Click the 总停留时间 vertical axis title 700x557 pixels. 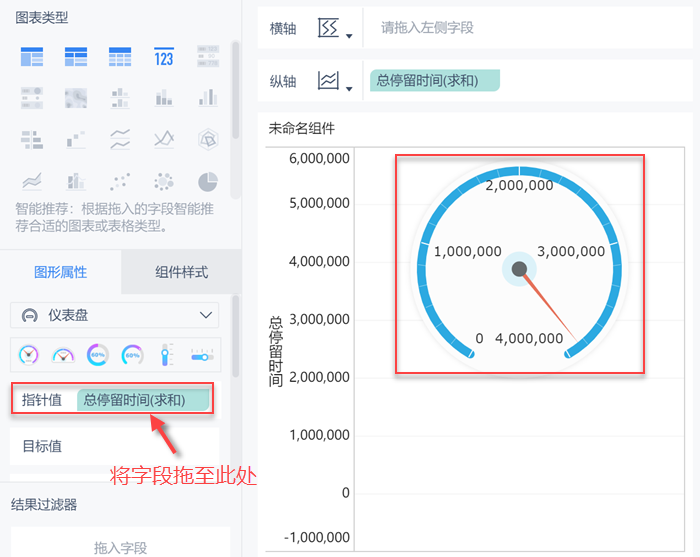[x=276, y=351]
